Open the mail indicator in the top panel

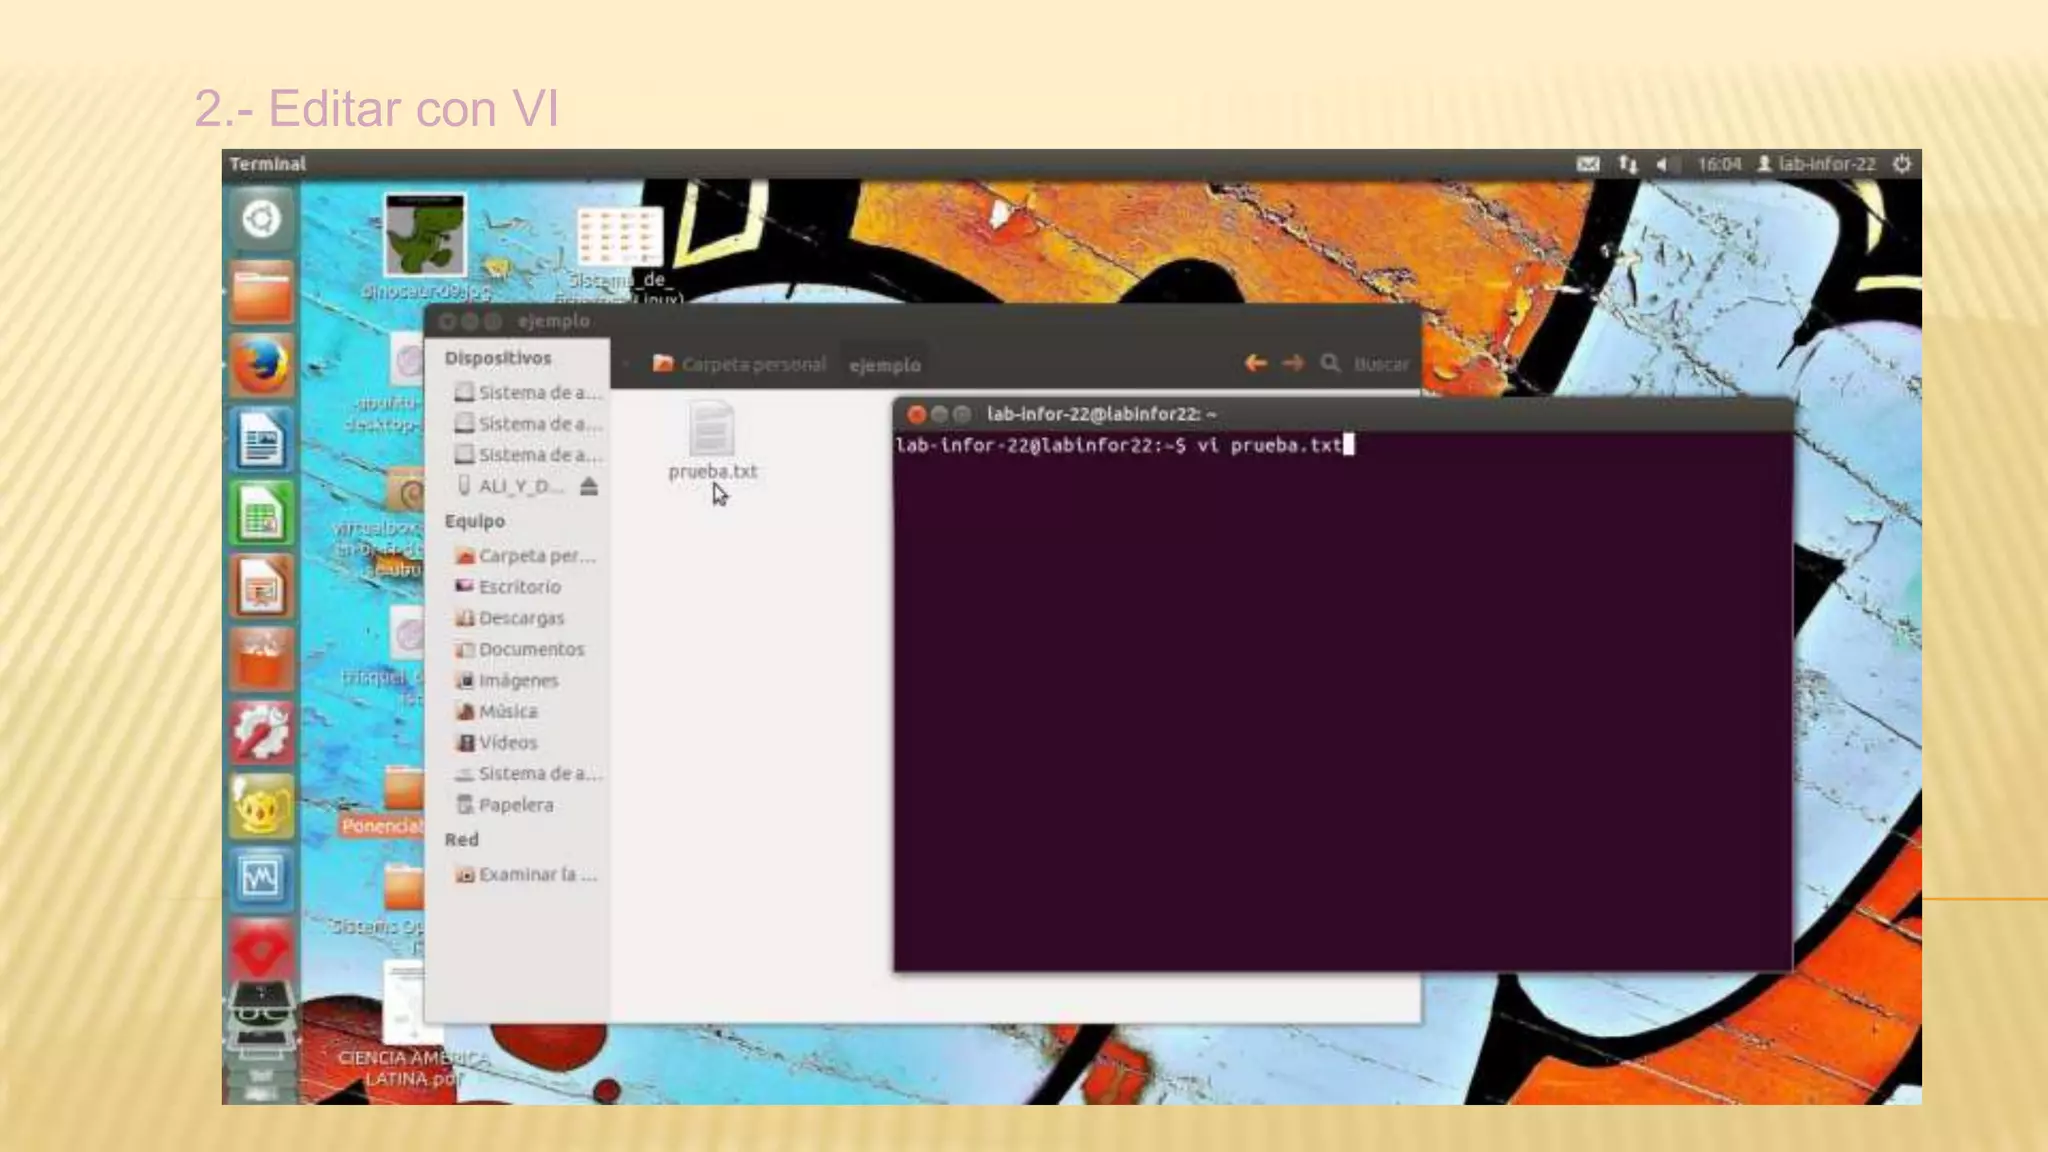pyautogui.click(x=1587, y=164)
